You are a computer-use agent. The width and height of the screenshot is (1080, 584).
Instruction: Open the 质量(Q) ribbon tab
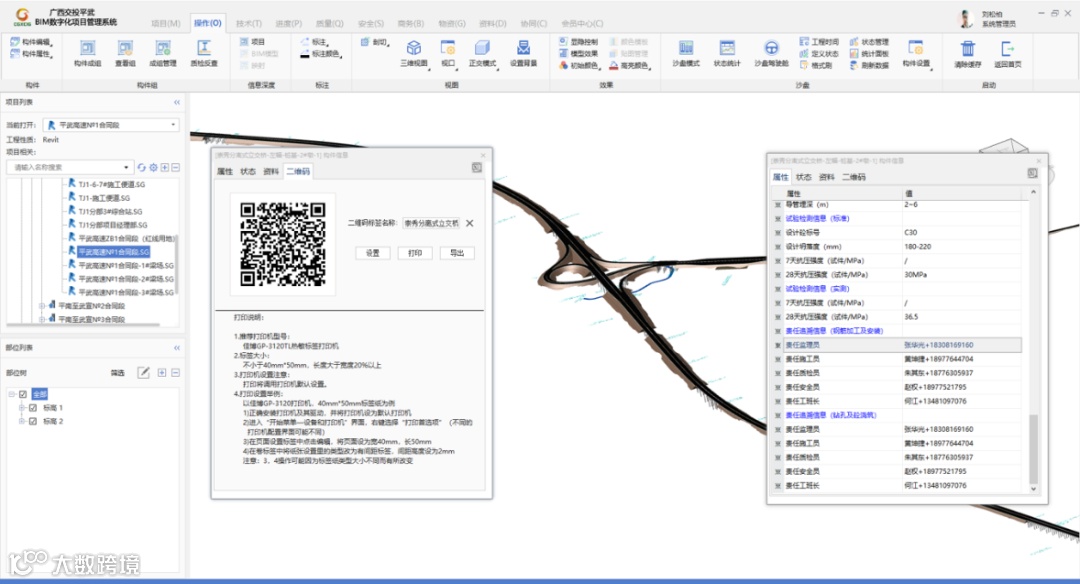click(x=329, y=23)
